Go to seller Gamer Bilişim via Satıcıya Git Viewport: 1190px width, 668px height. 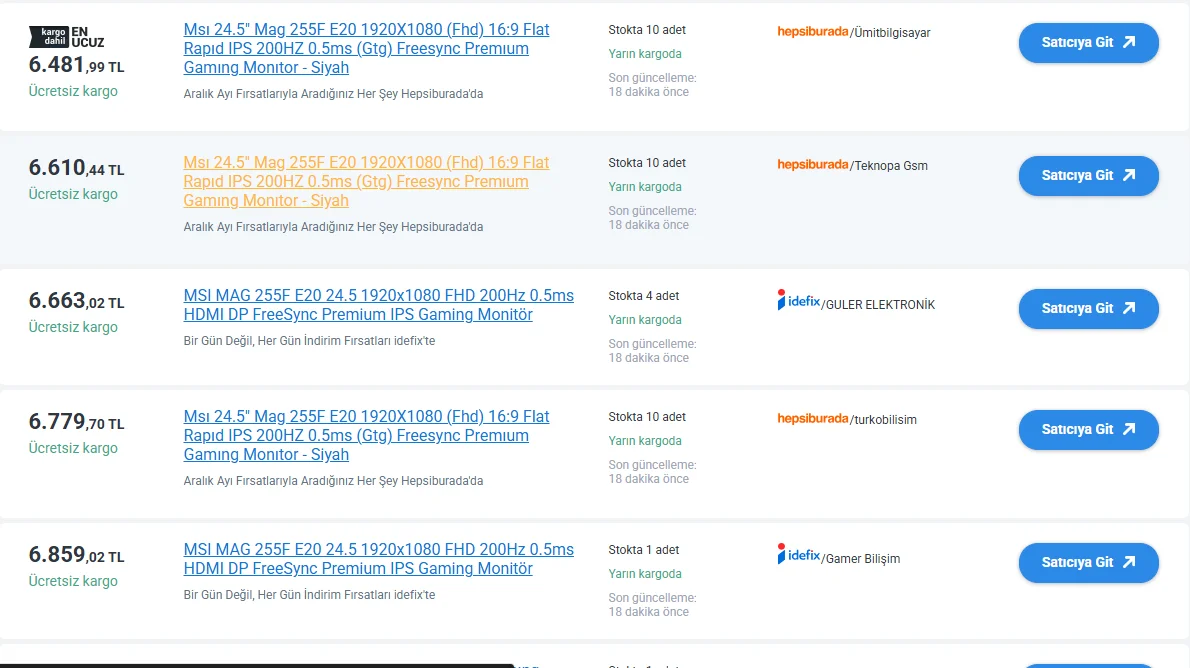click(x=1088, y=562)
